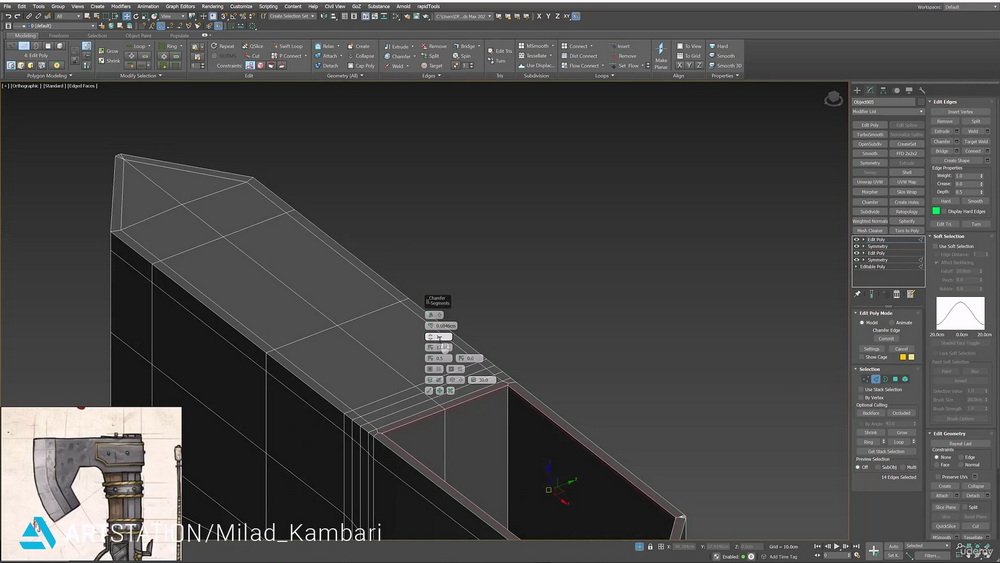Click the QSlice ribbon tool
Image resolution: width=1000 pixels, height=563 pixels.
(253, 46)
